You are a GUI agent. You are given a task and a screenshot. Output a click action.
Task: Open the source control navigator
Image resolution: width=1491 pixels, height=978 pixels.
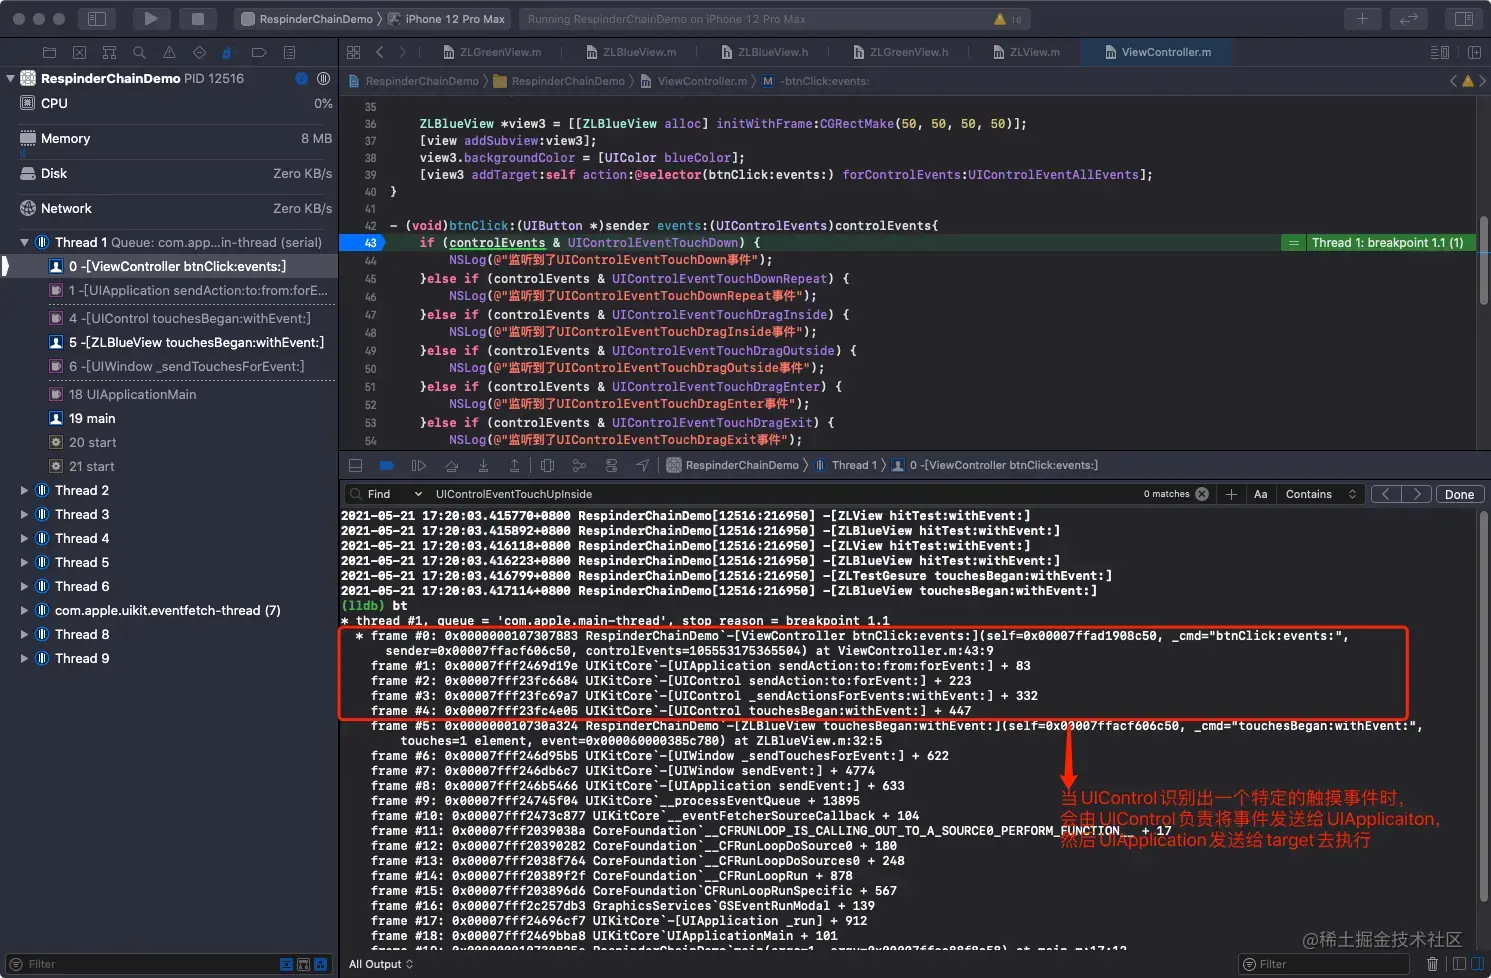click(79, 52)
